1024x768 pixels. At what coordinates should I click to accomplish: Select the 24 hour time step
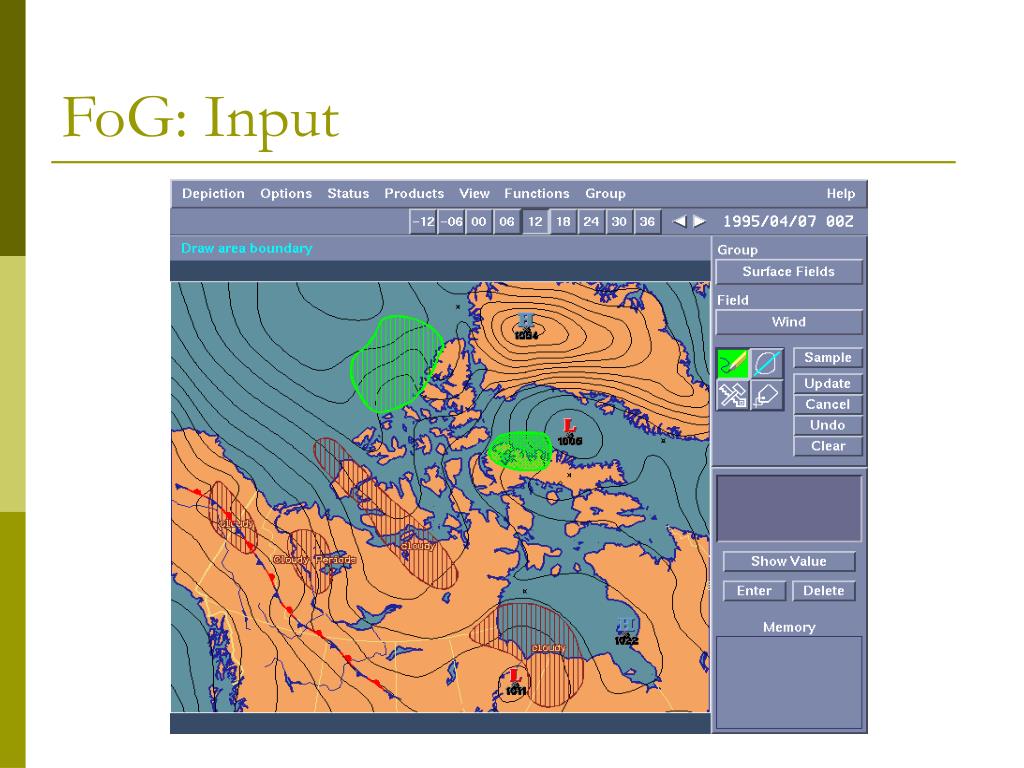coord(591,221)
